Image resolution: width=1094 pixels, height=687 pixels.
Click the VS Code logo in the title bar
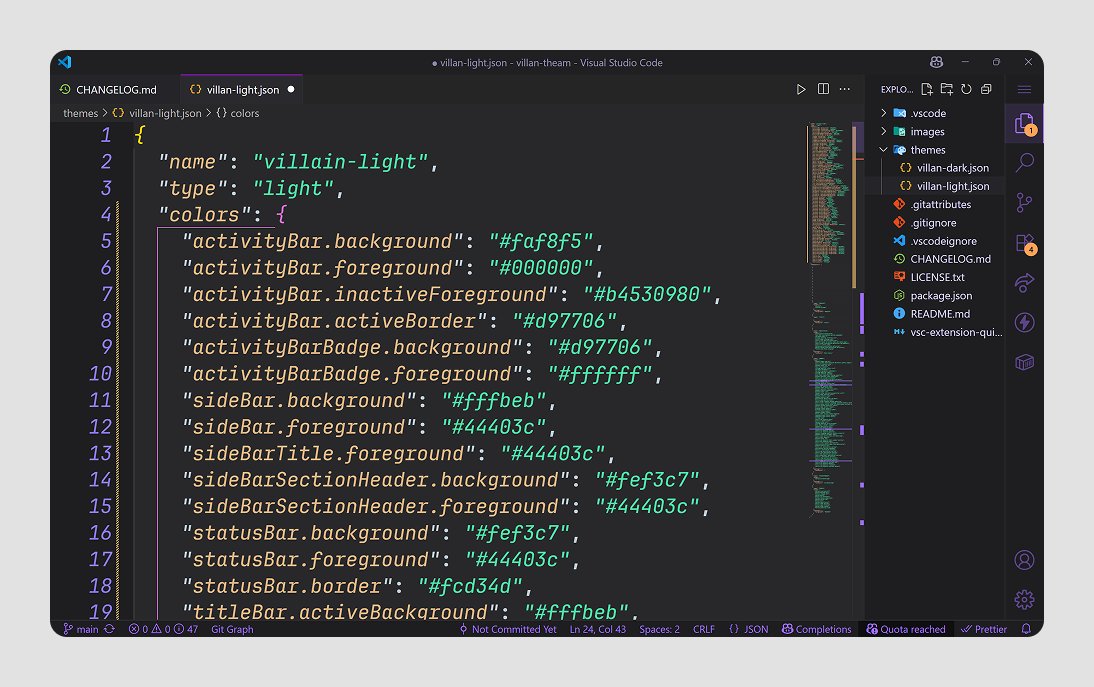(65, 62)
